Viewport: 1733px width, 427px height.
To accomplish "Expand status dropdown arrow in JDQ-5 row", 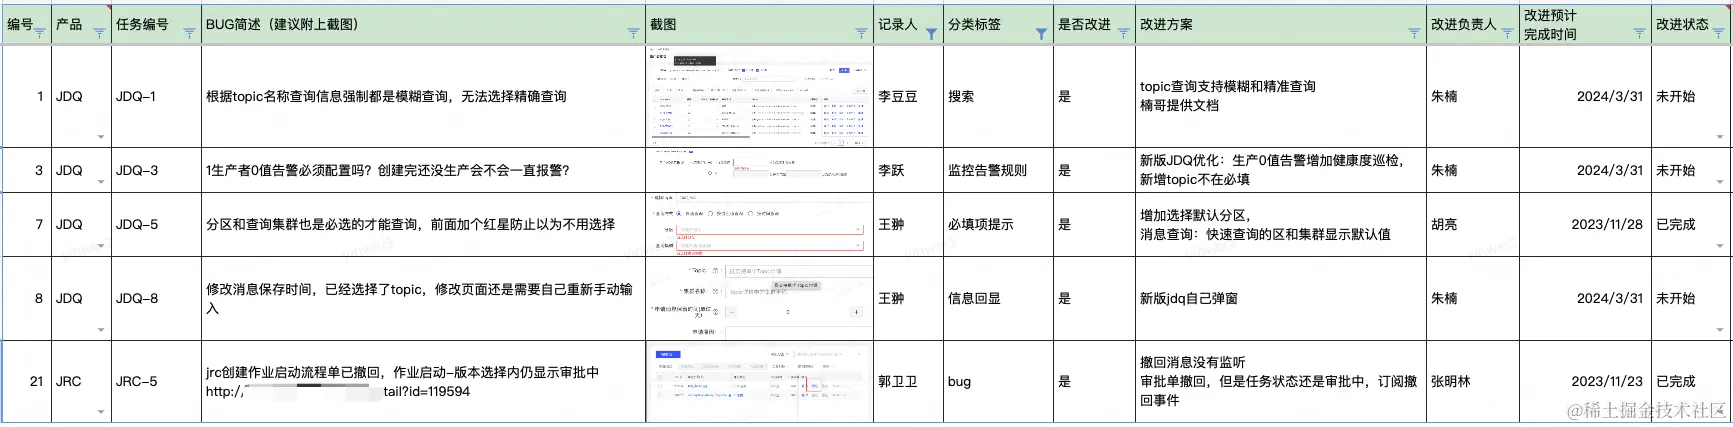I will 1720,246.
